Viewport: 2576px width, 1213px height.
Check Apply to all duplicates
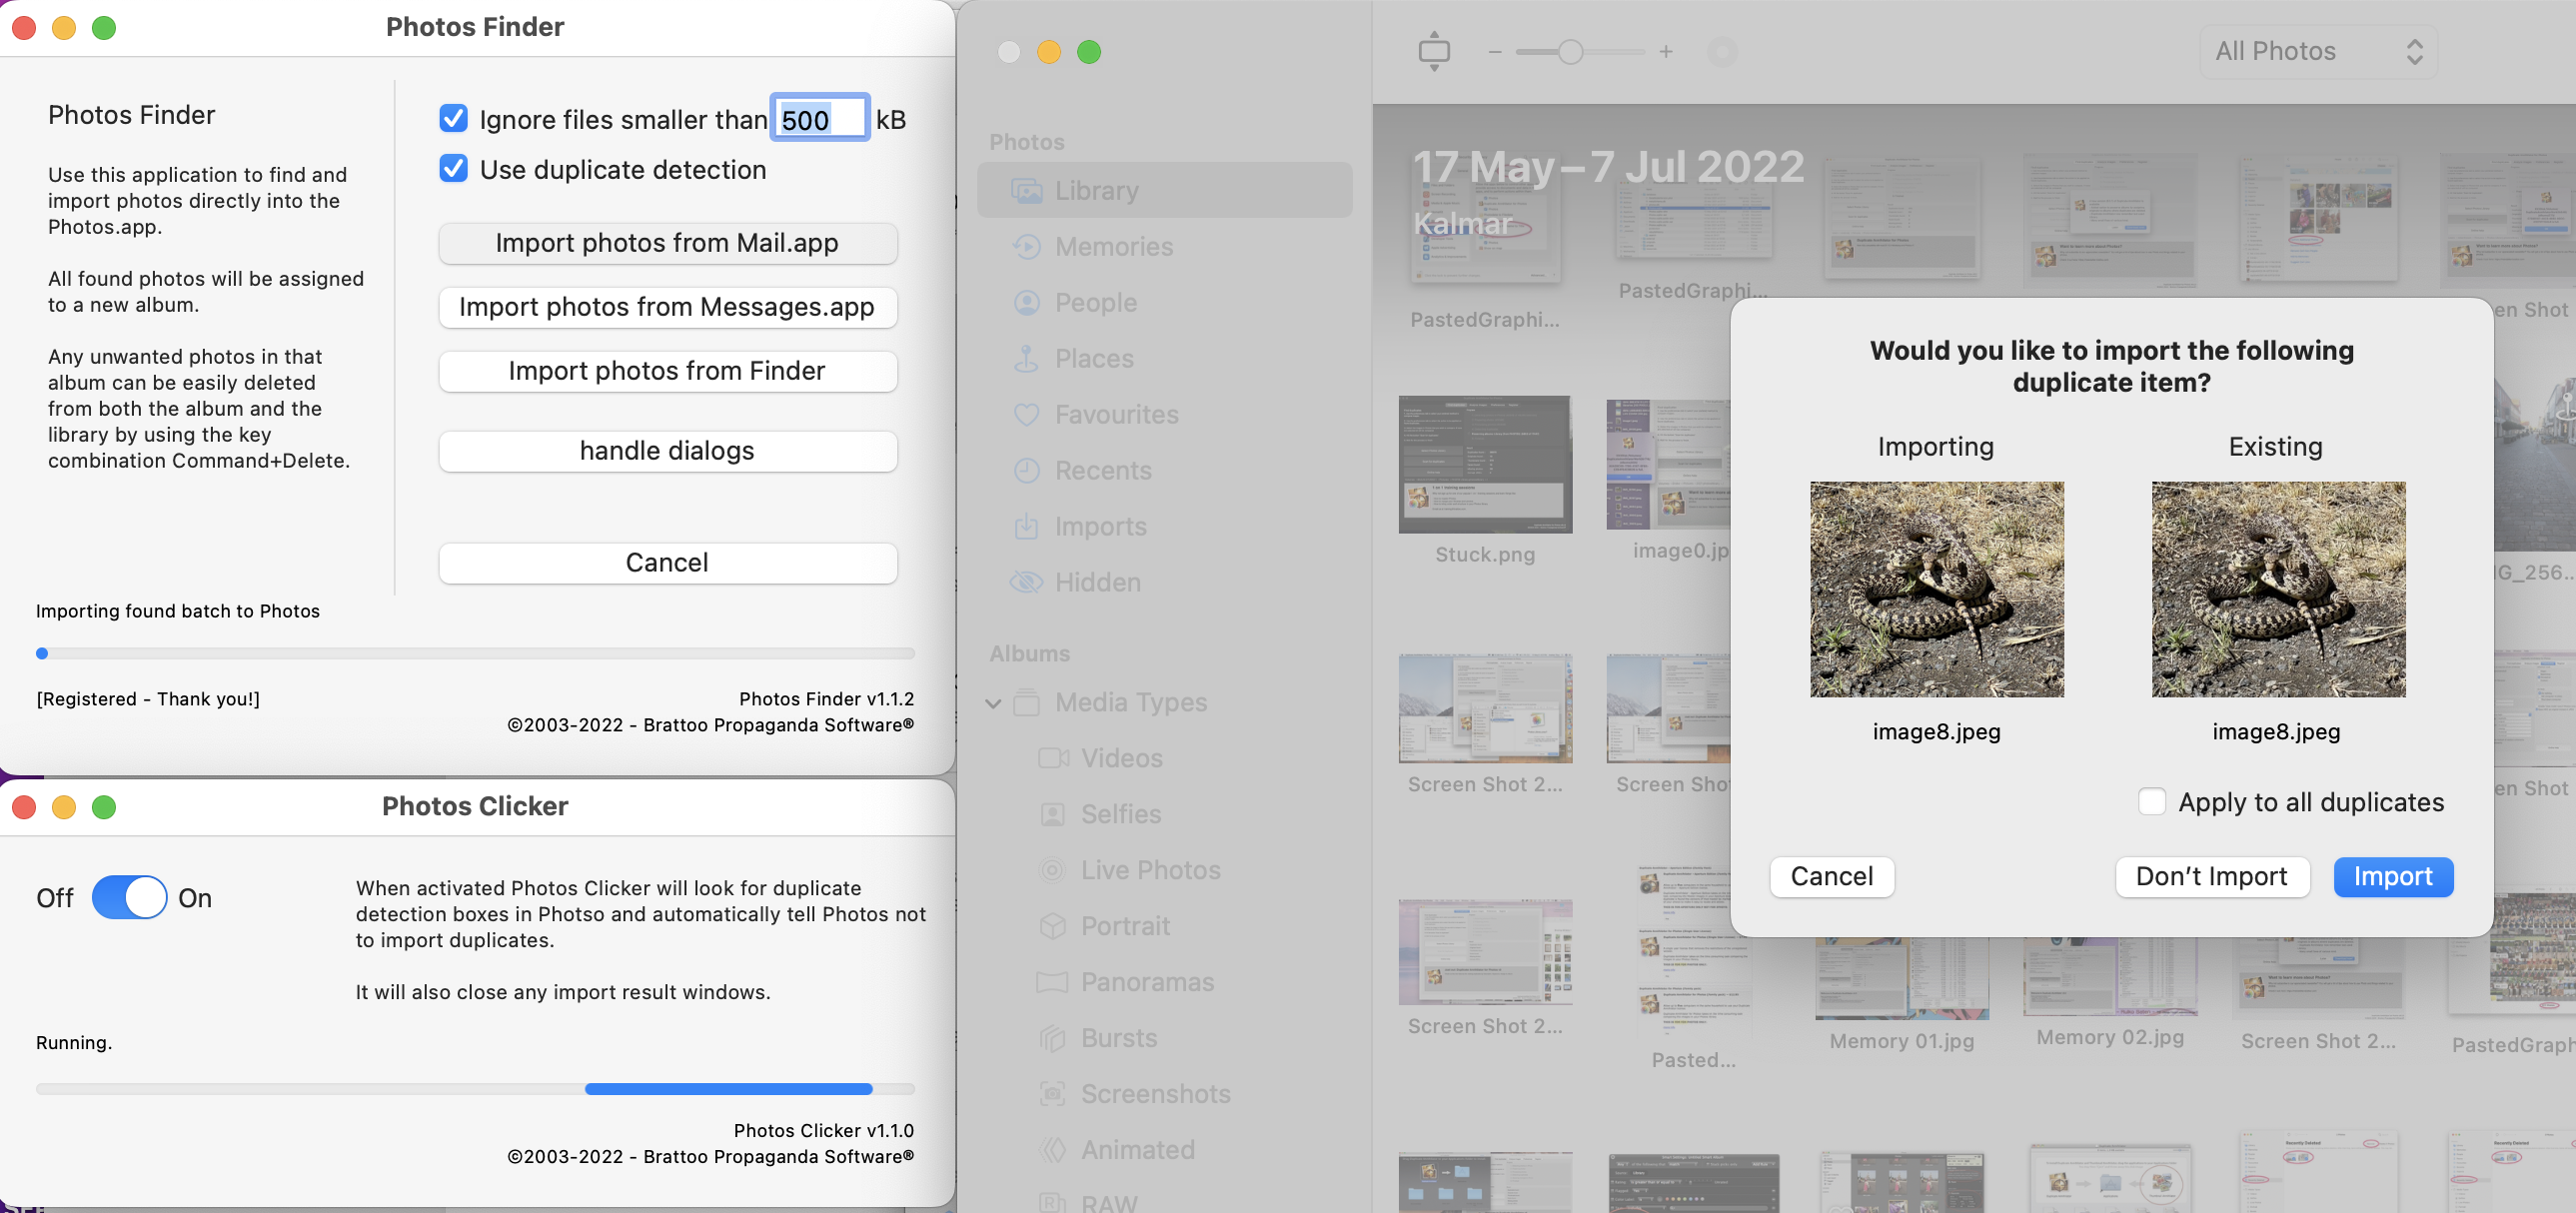[x=2152, y=802]
